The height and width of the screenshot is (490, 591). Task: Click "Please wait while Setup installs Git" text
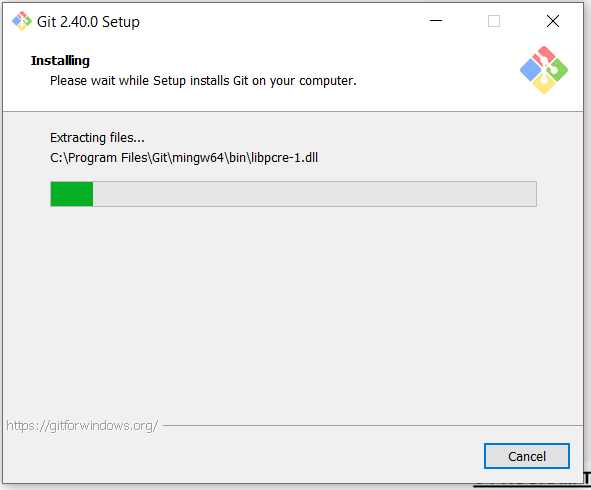pos(149,81)
